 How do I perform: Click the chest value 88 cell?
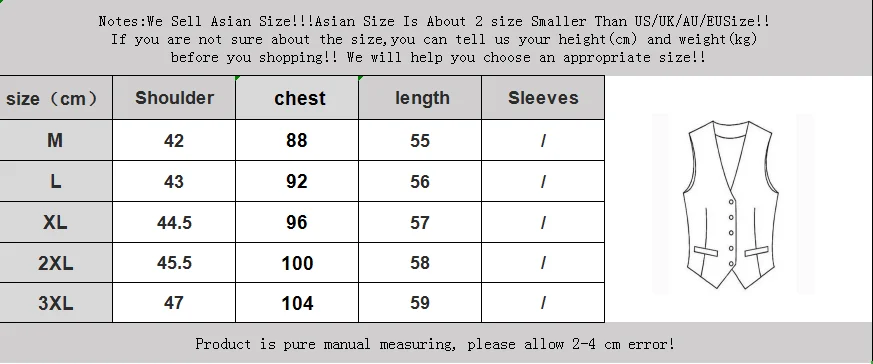tap(297, 140)
